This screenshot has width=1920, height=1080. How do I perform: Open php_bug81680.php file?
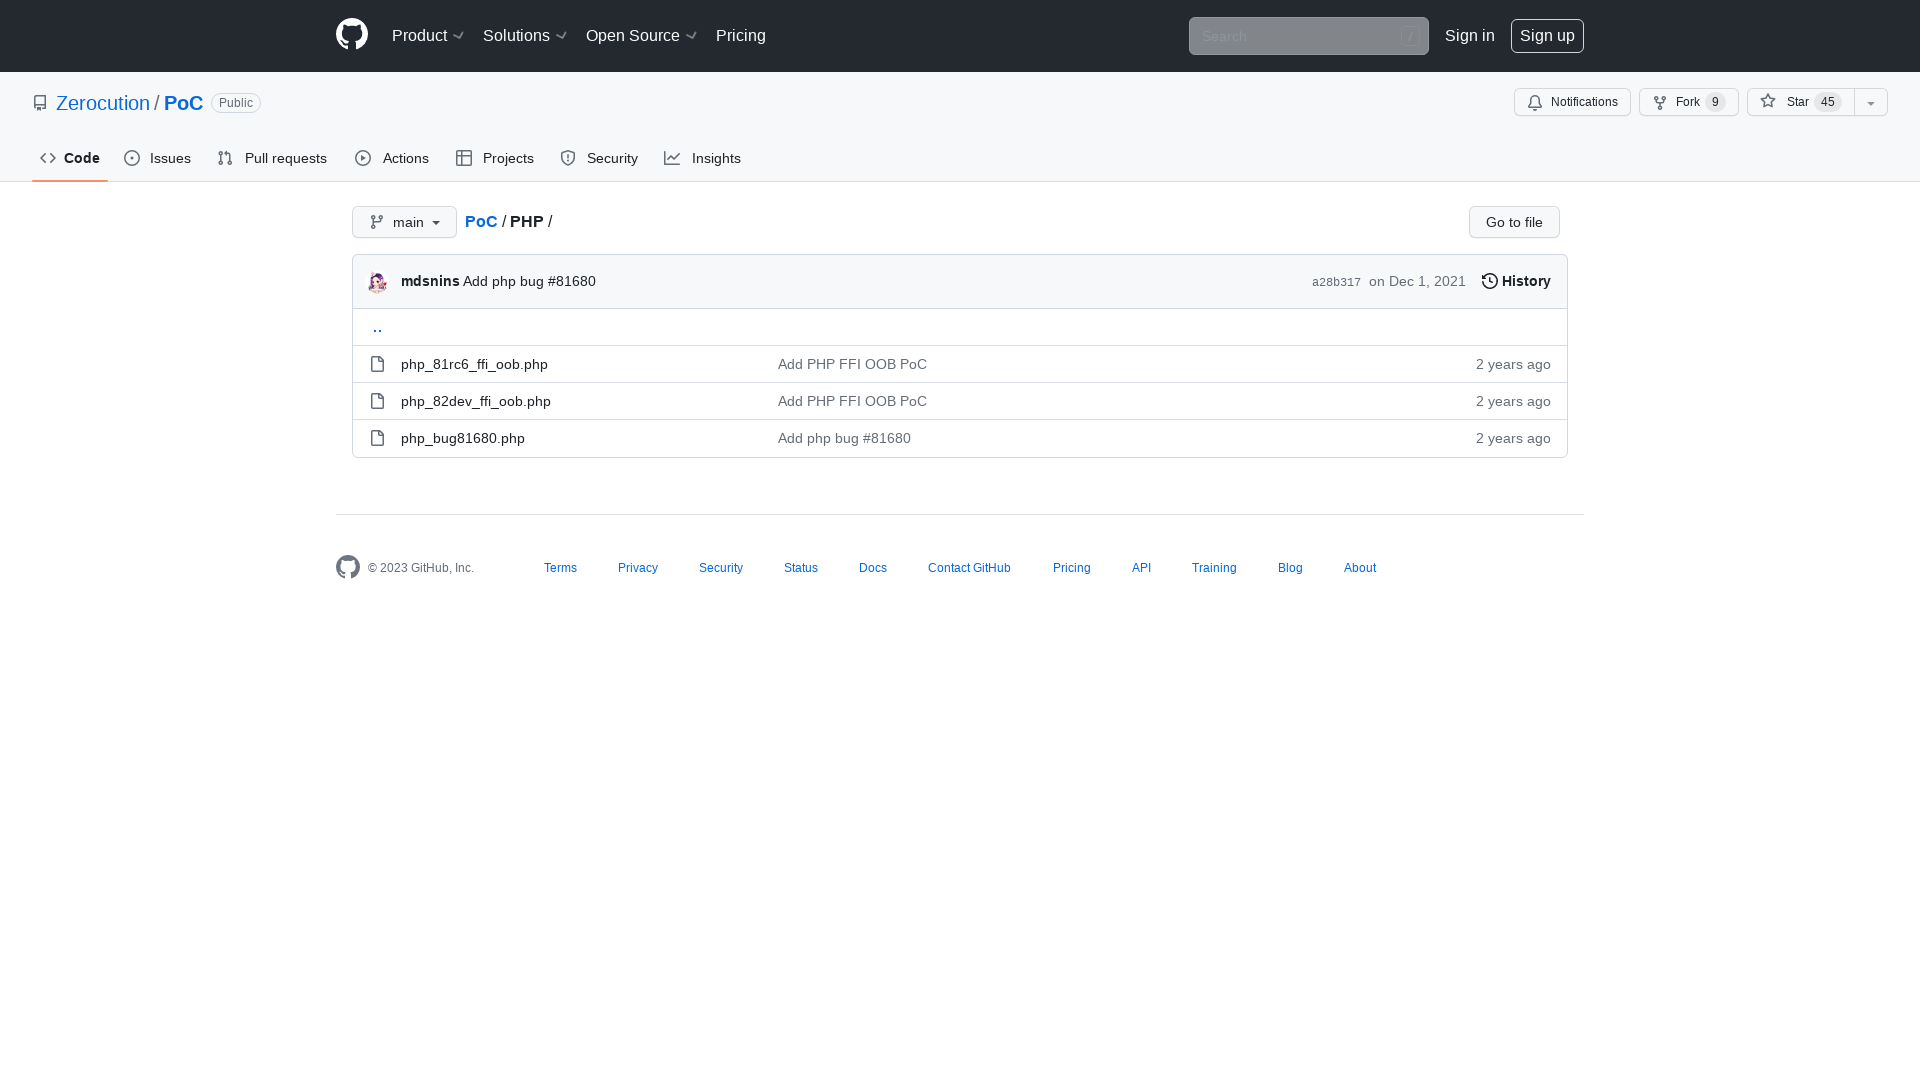click(463, 438)
